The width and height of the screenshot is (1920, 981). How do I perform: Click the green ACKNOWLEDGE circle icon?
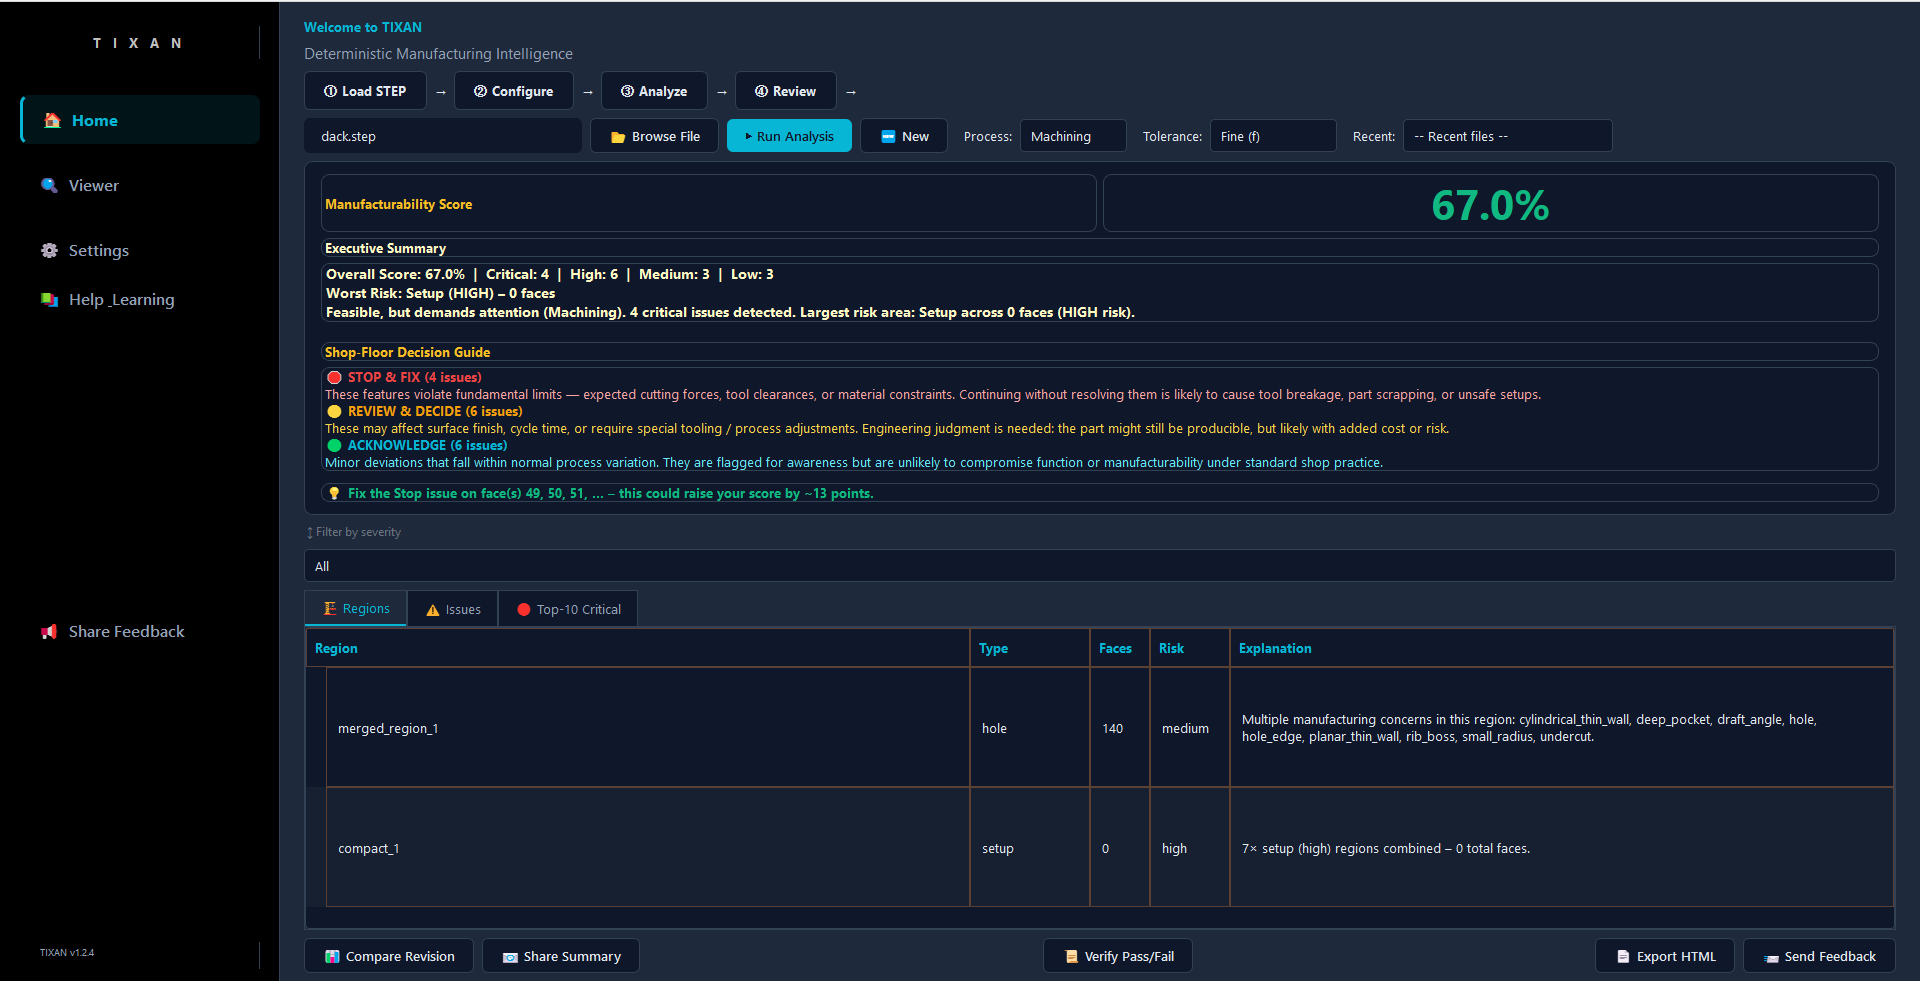click(x=335, y=446)
